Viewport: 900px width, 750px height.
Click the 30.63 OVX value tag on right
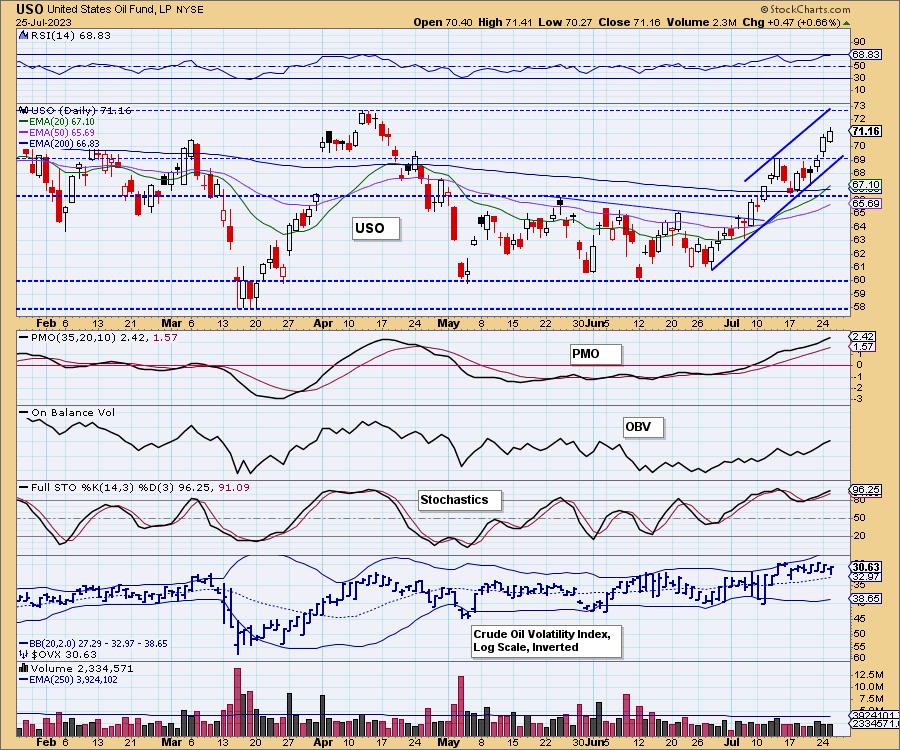pos(866,567)
